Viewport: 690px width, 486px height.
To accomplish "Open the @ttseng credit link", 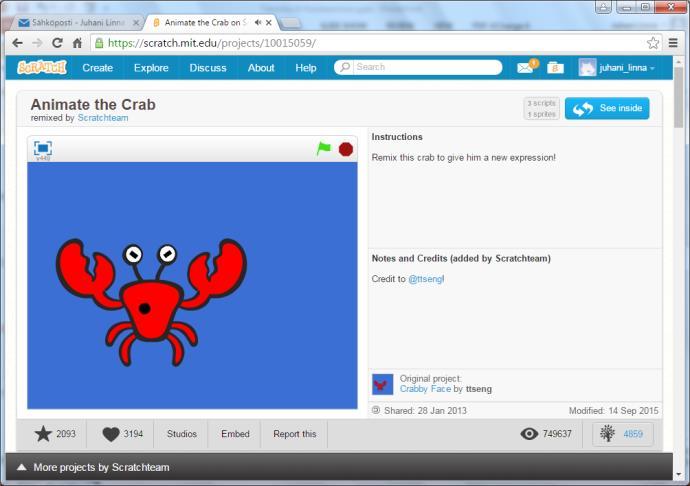I will (x=425, y=279).
